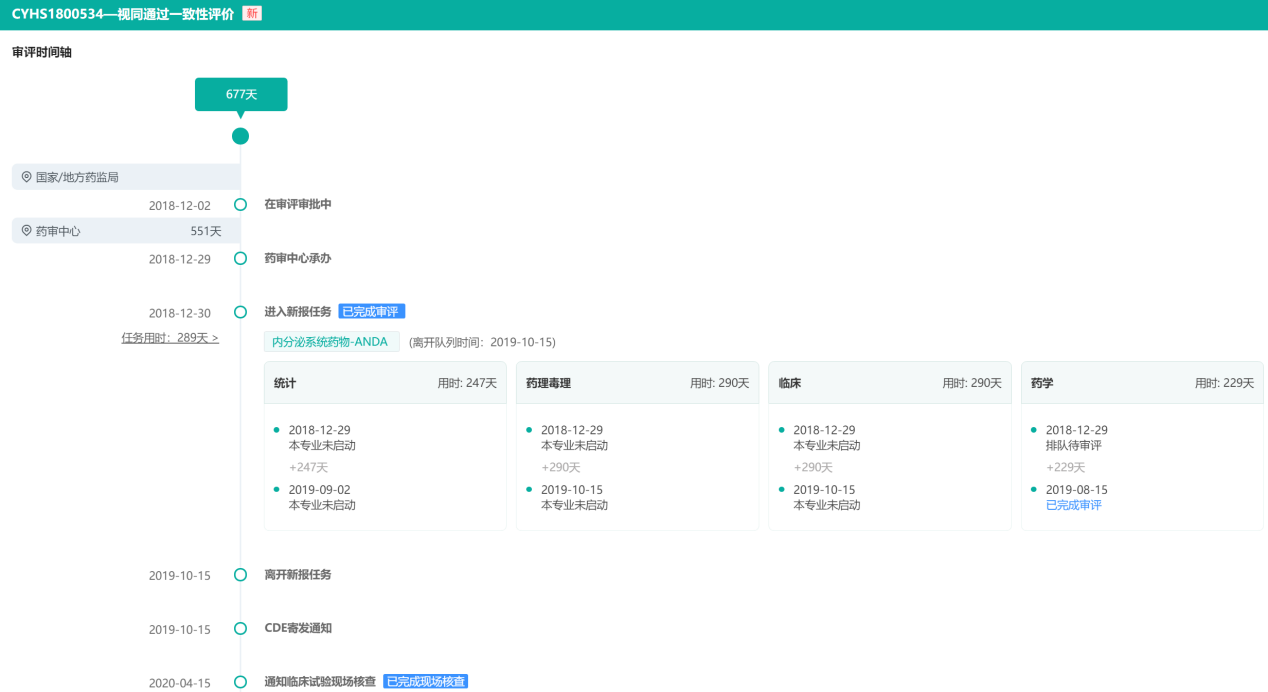1268x692 pixels.
Task: Open the 药理毒理 review card header
Action: (637, 383)
